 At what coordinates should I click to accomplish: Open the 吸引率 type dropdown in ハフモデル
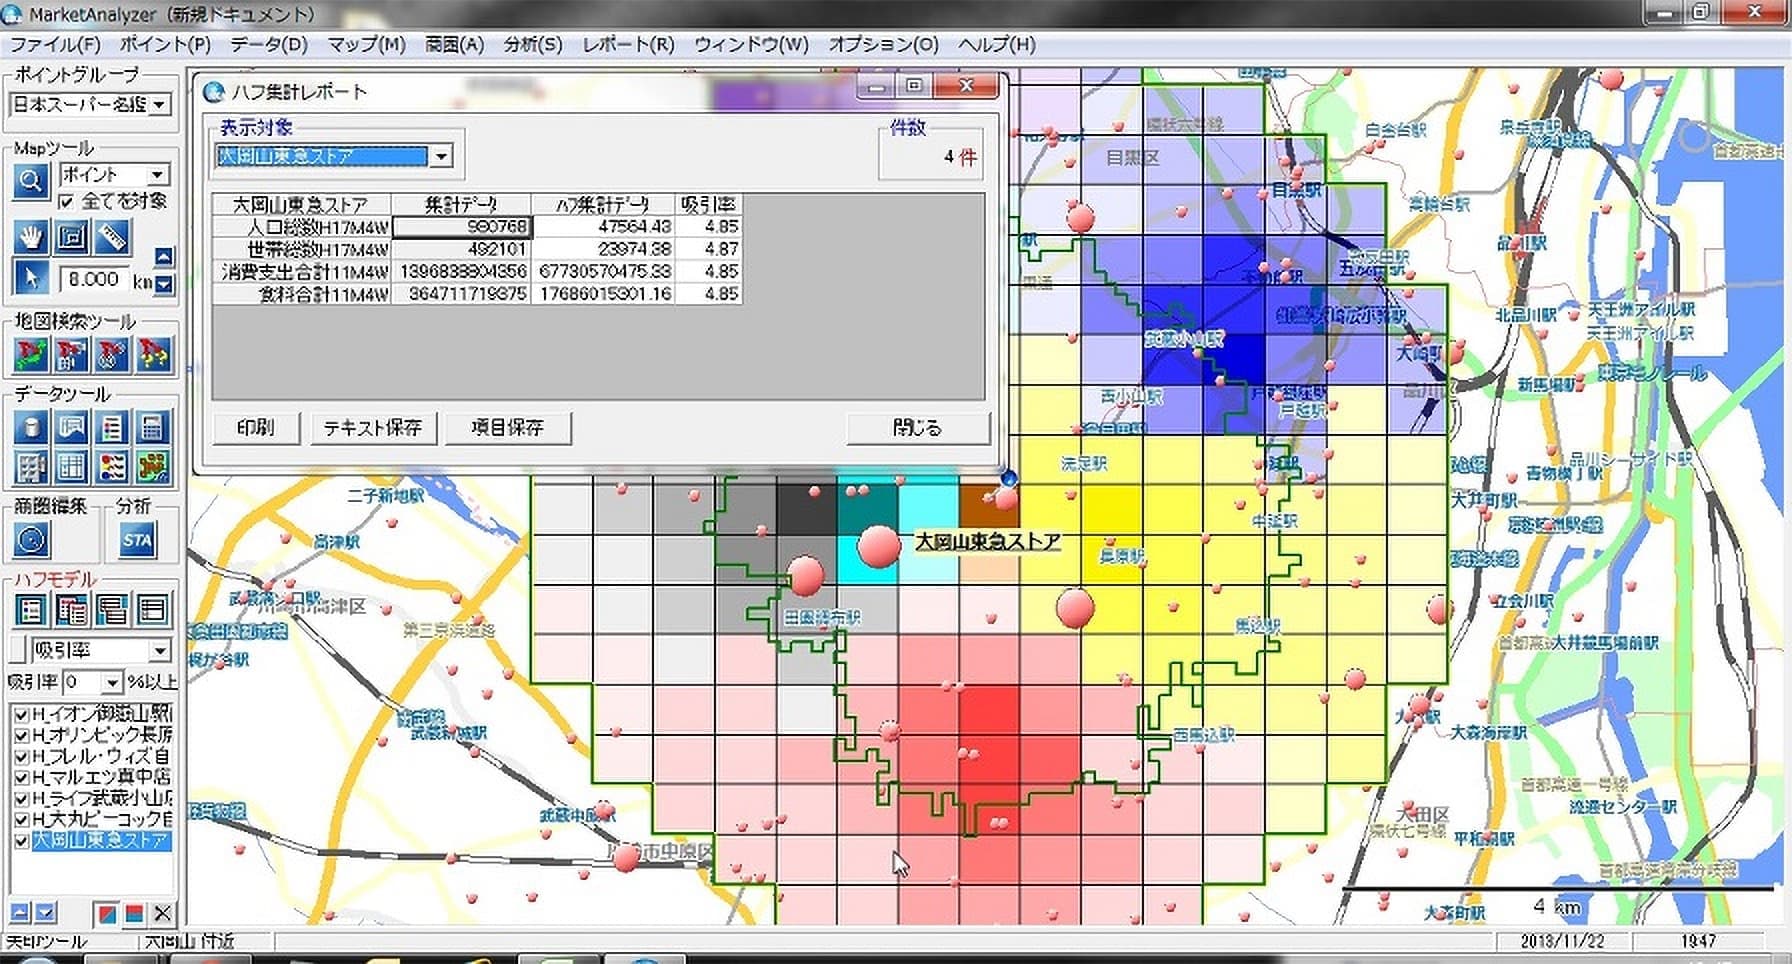tap(160, 650)
